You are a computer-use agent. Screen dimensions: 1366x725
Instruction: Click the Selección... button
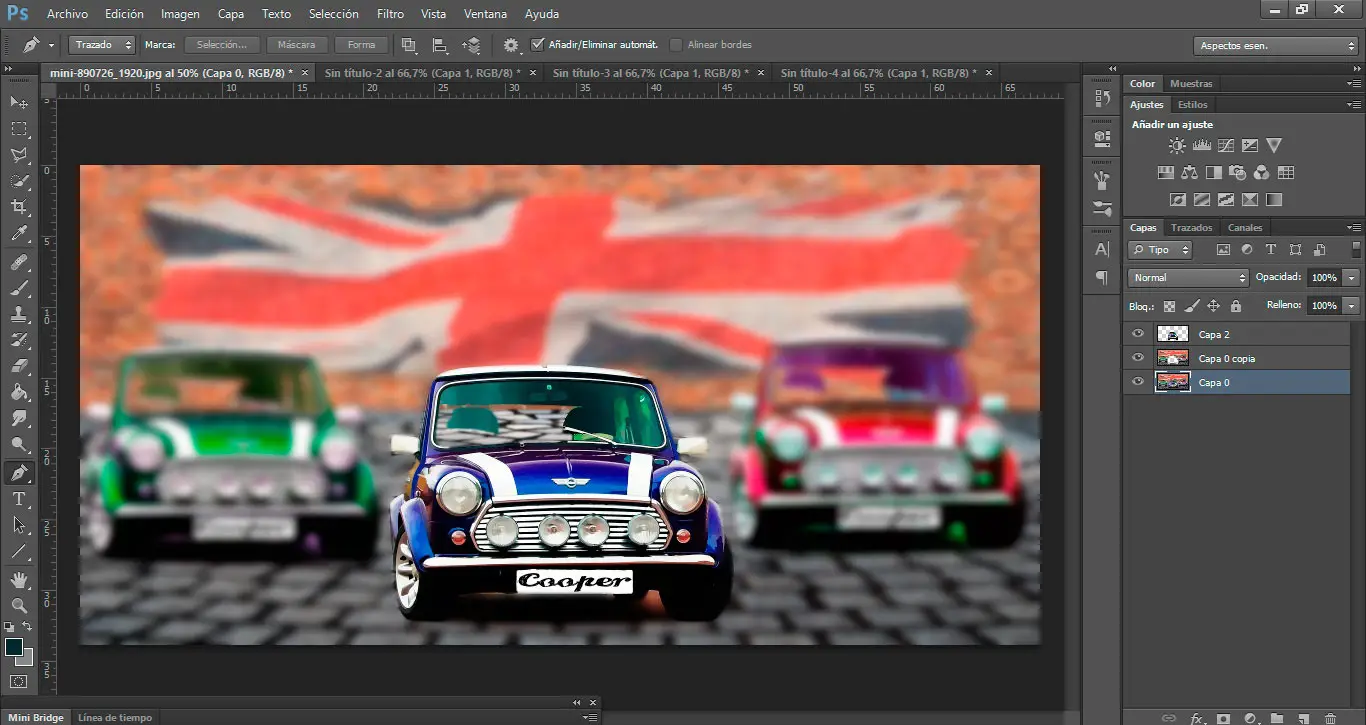click(222, 45)
